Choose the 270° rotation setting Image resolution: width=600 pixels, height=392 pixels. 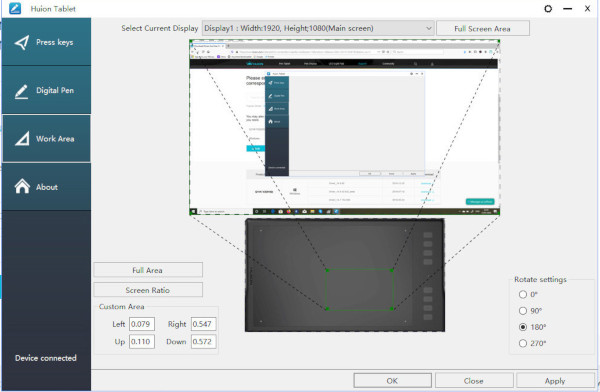(x=523, y=343)
